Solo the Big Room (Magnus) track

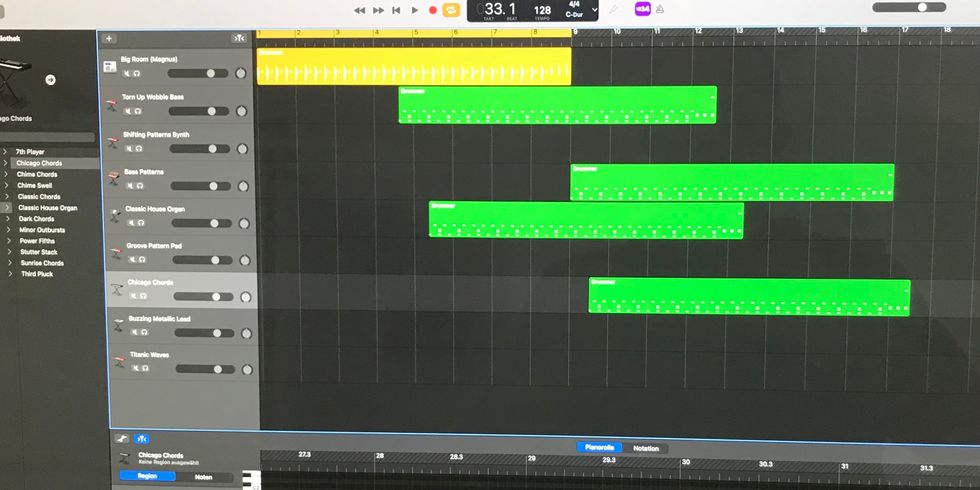tap(136, 73)
